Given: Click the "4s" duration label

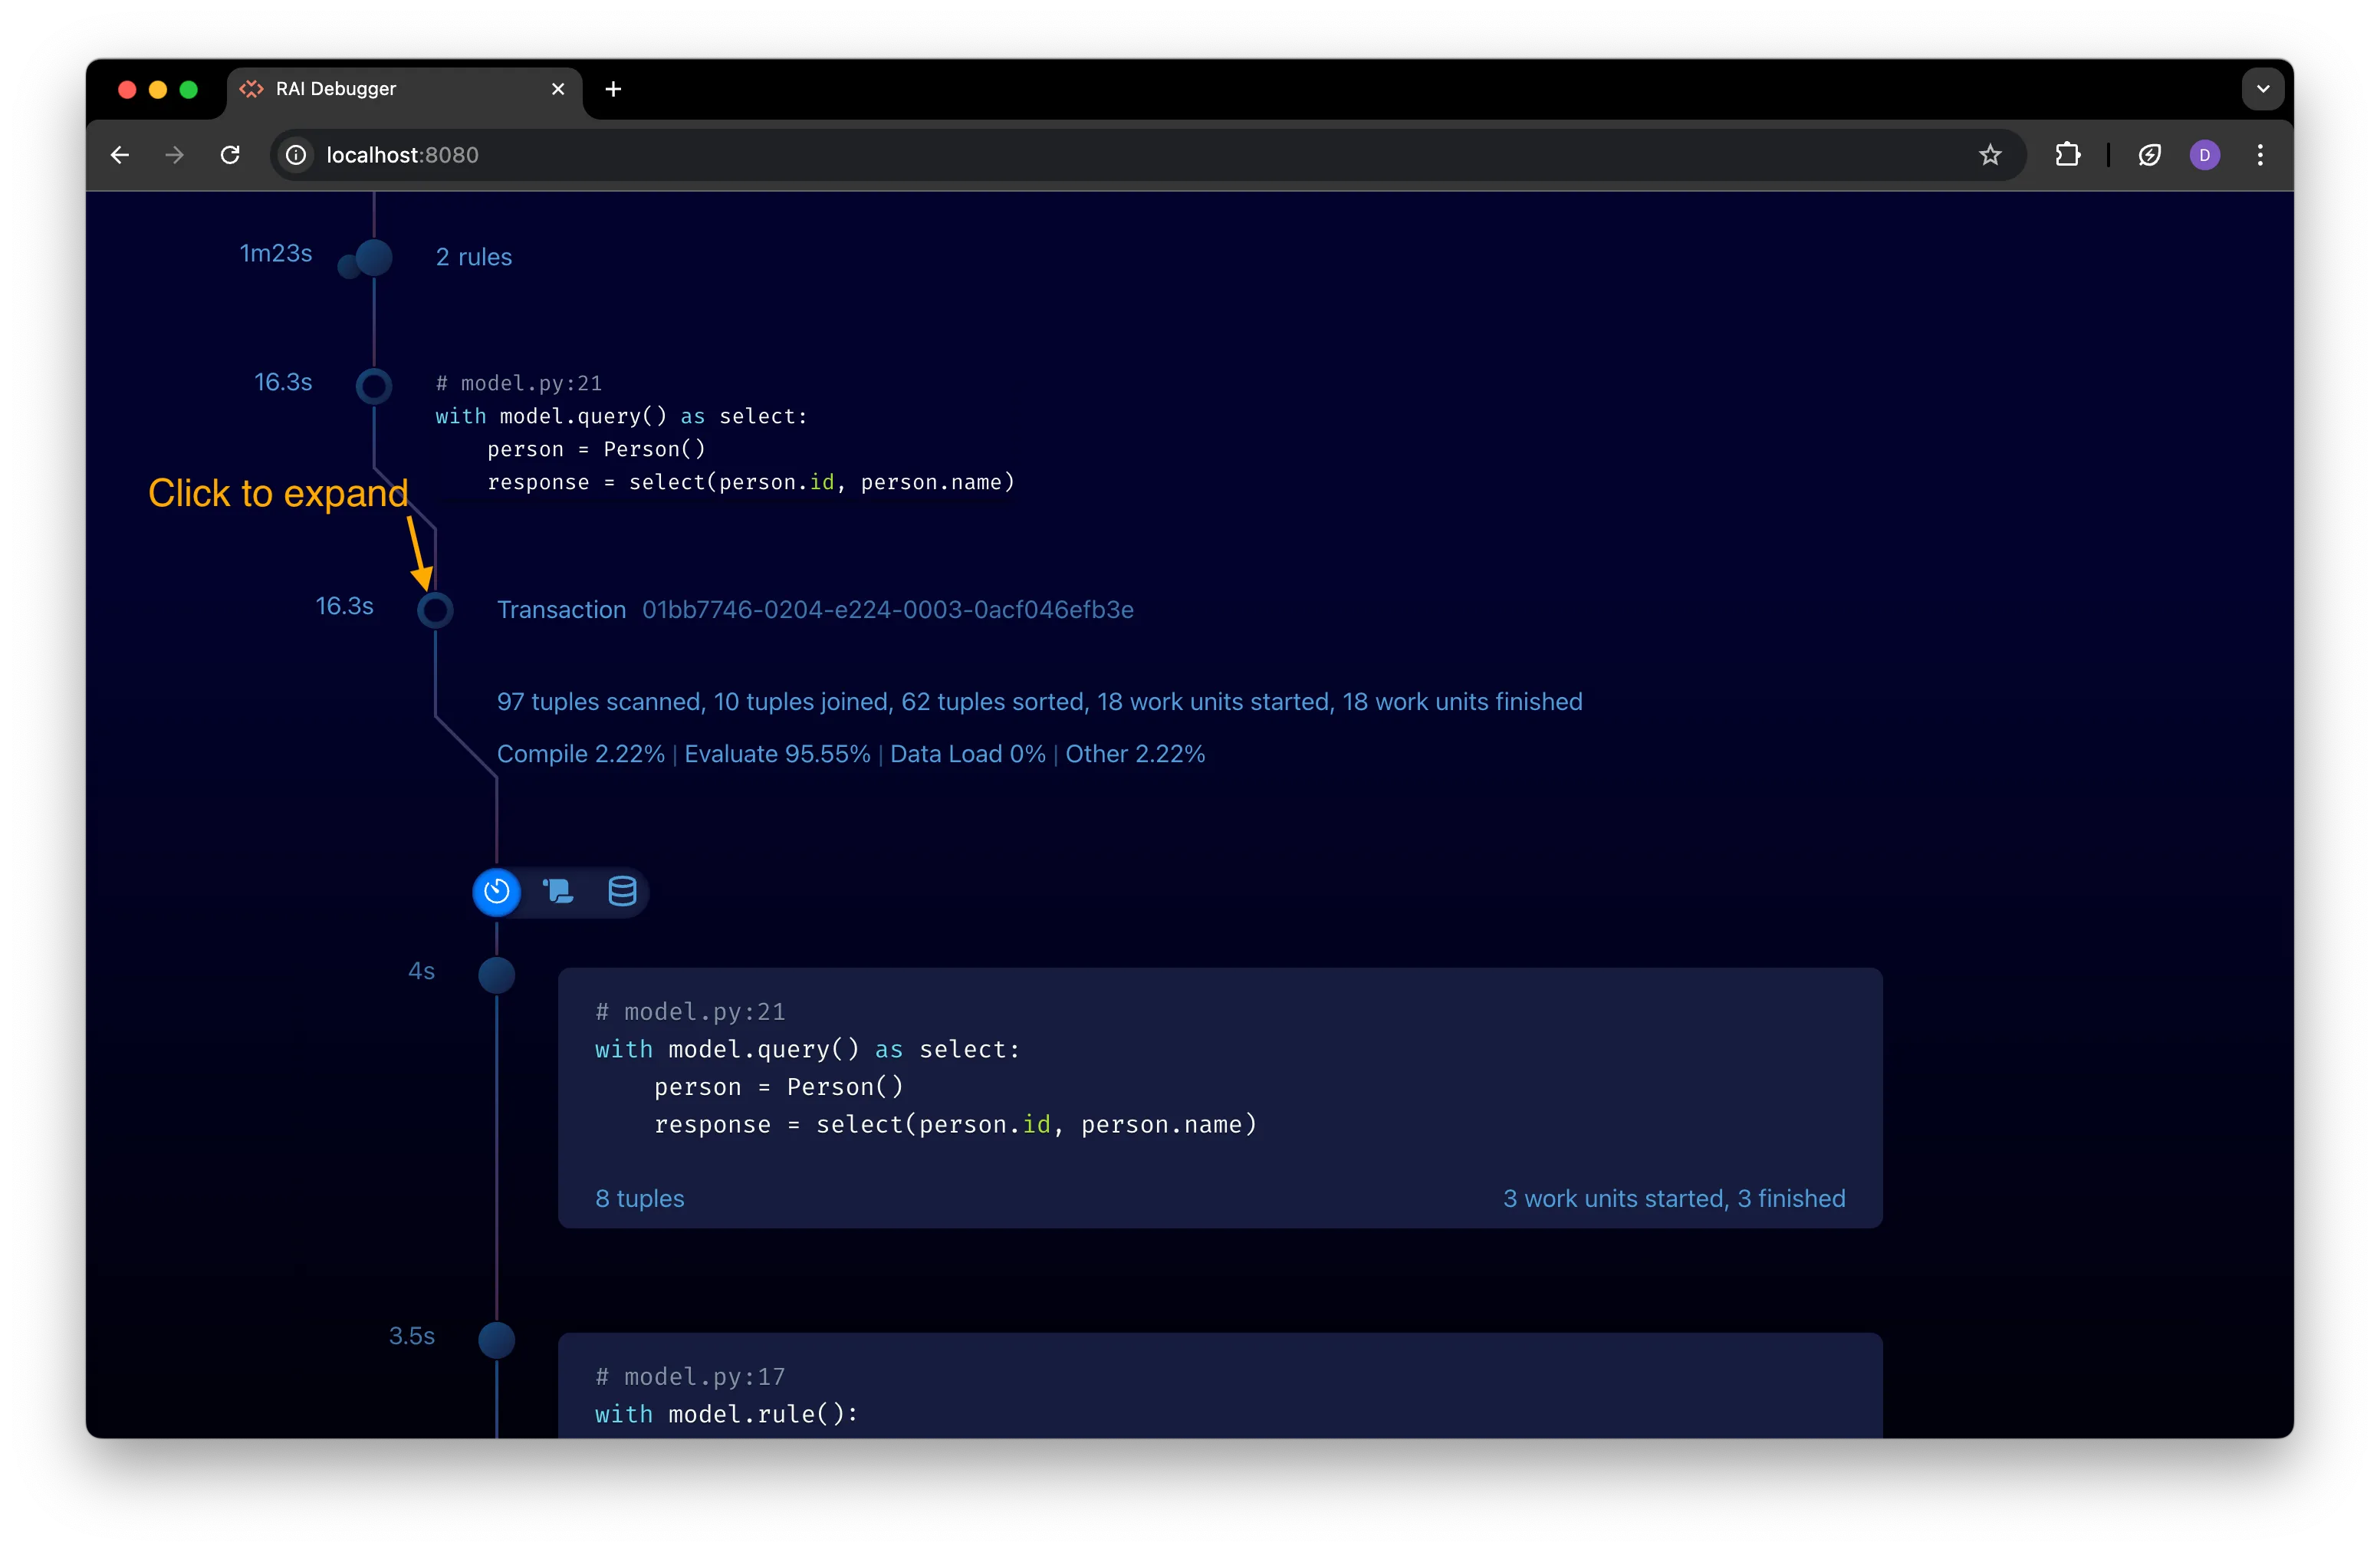Looking at the screenshot, I should click(421, 971).
